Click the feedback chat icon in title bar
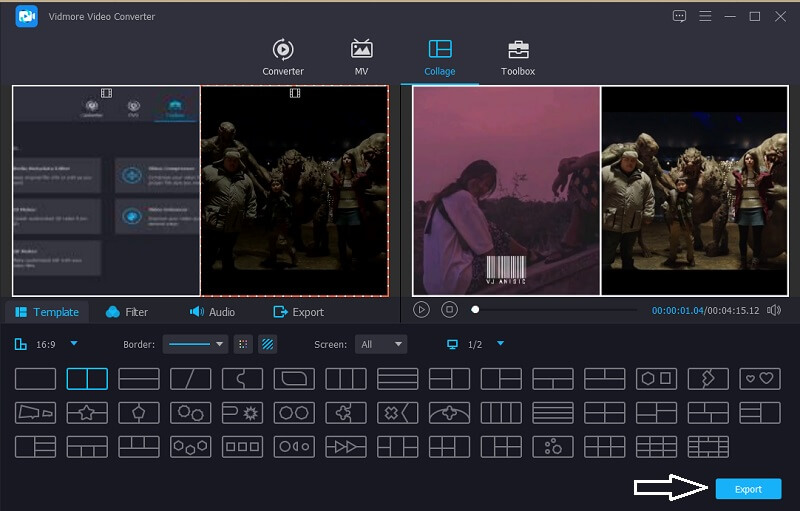 pyautogui.click(x=680, y=16)
